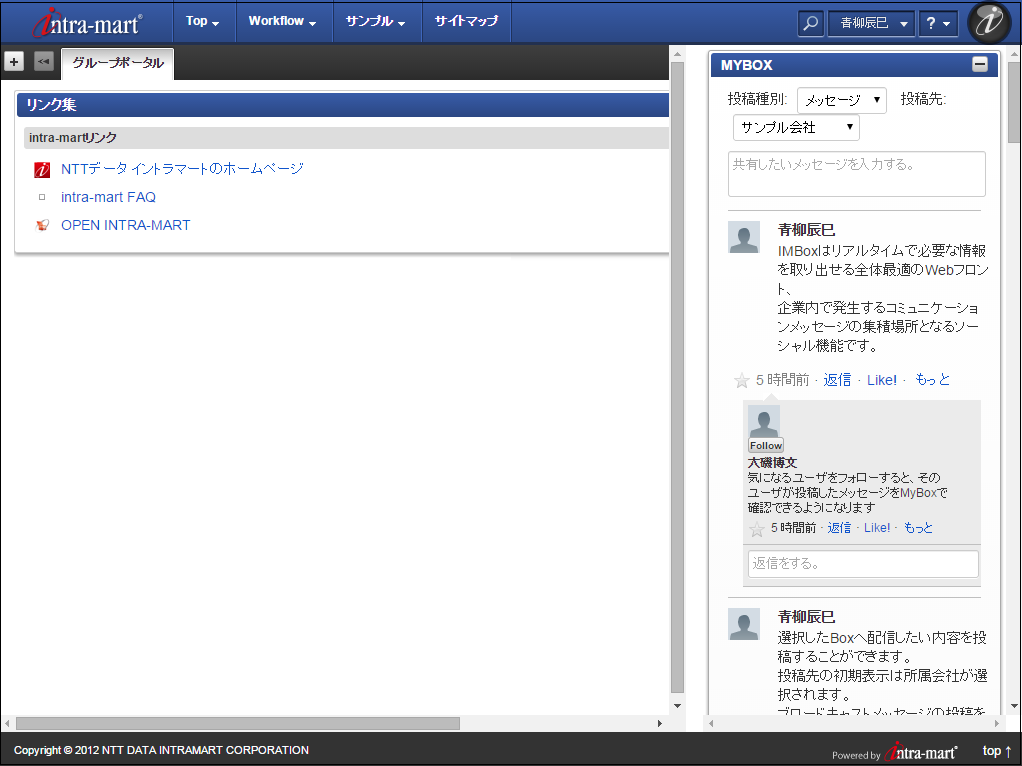Click the search magnifier icon in header
This screenshot has height=766, width=1022.
[x=811, y=23]
